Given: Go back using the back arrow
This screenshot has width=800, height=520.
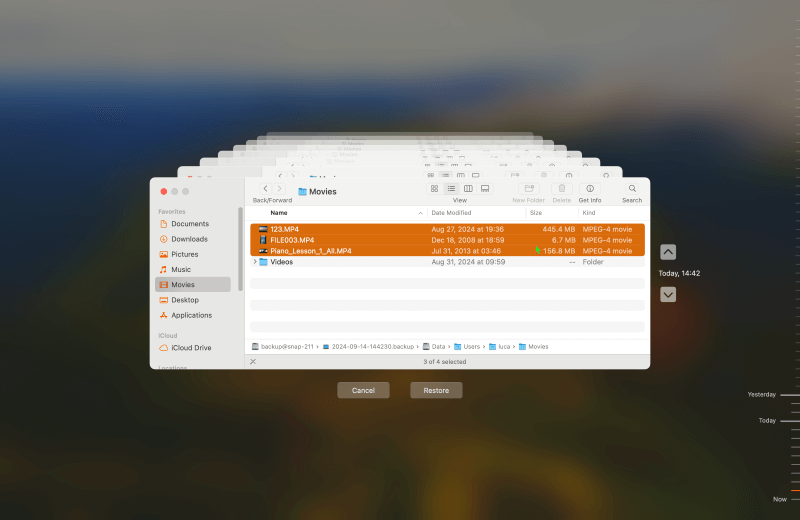Looking at the screenshot, I should click(x=265, y=188).
